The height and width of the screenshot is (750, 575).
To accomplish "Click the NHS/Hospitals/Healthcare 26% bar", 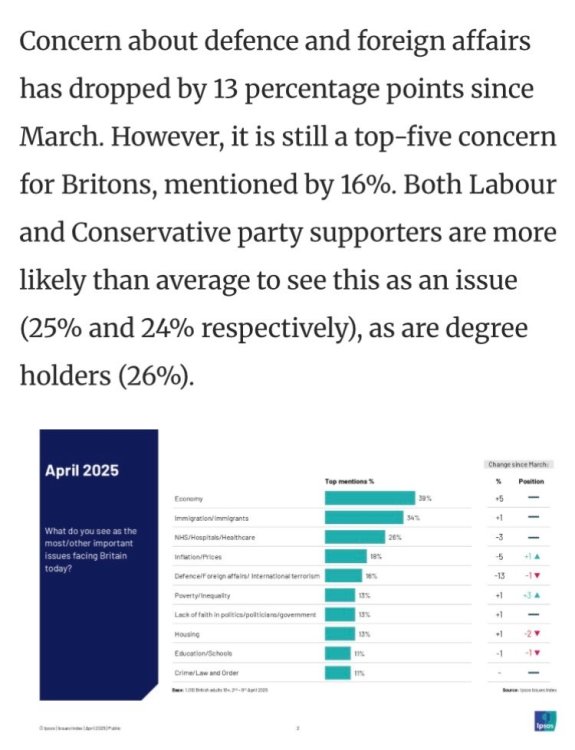I will coord(355,537).
